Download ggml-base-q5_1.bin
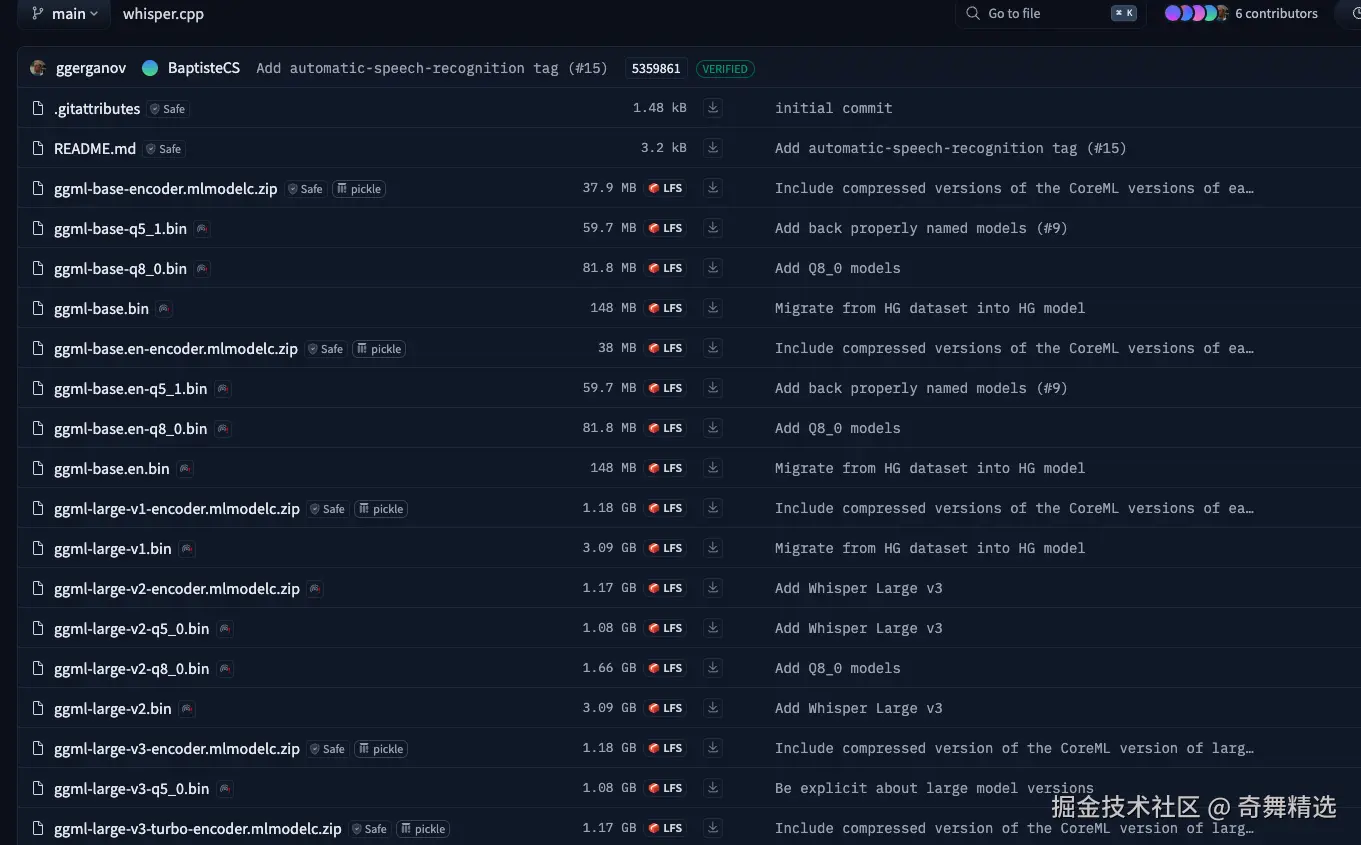 (713, 228)
